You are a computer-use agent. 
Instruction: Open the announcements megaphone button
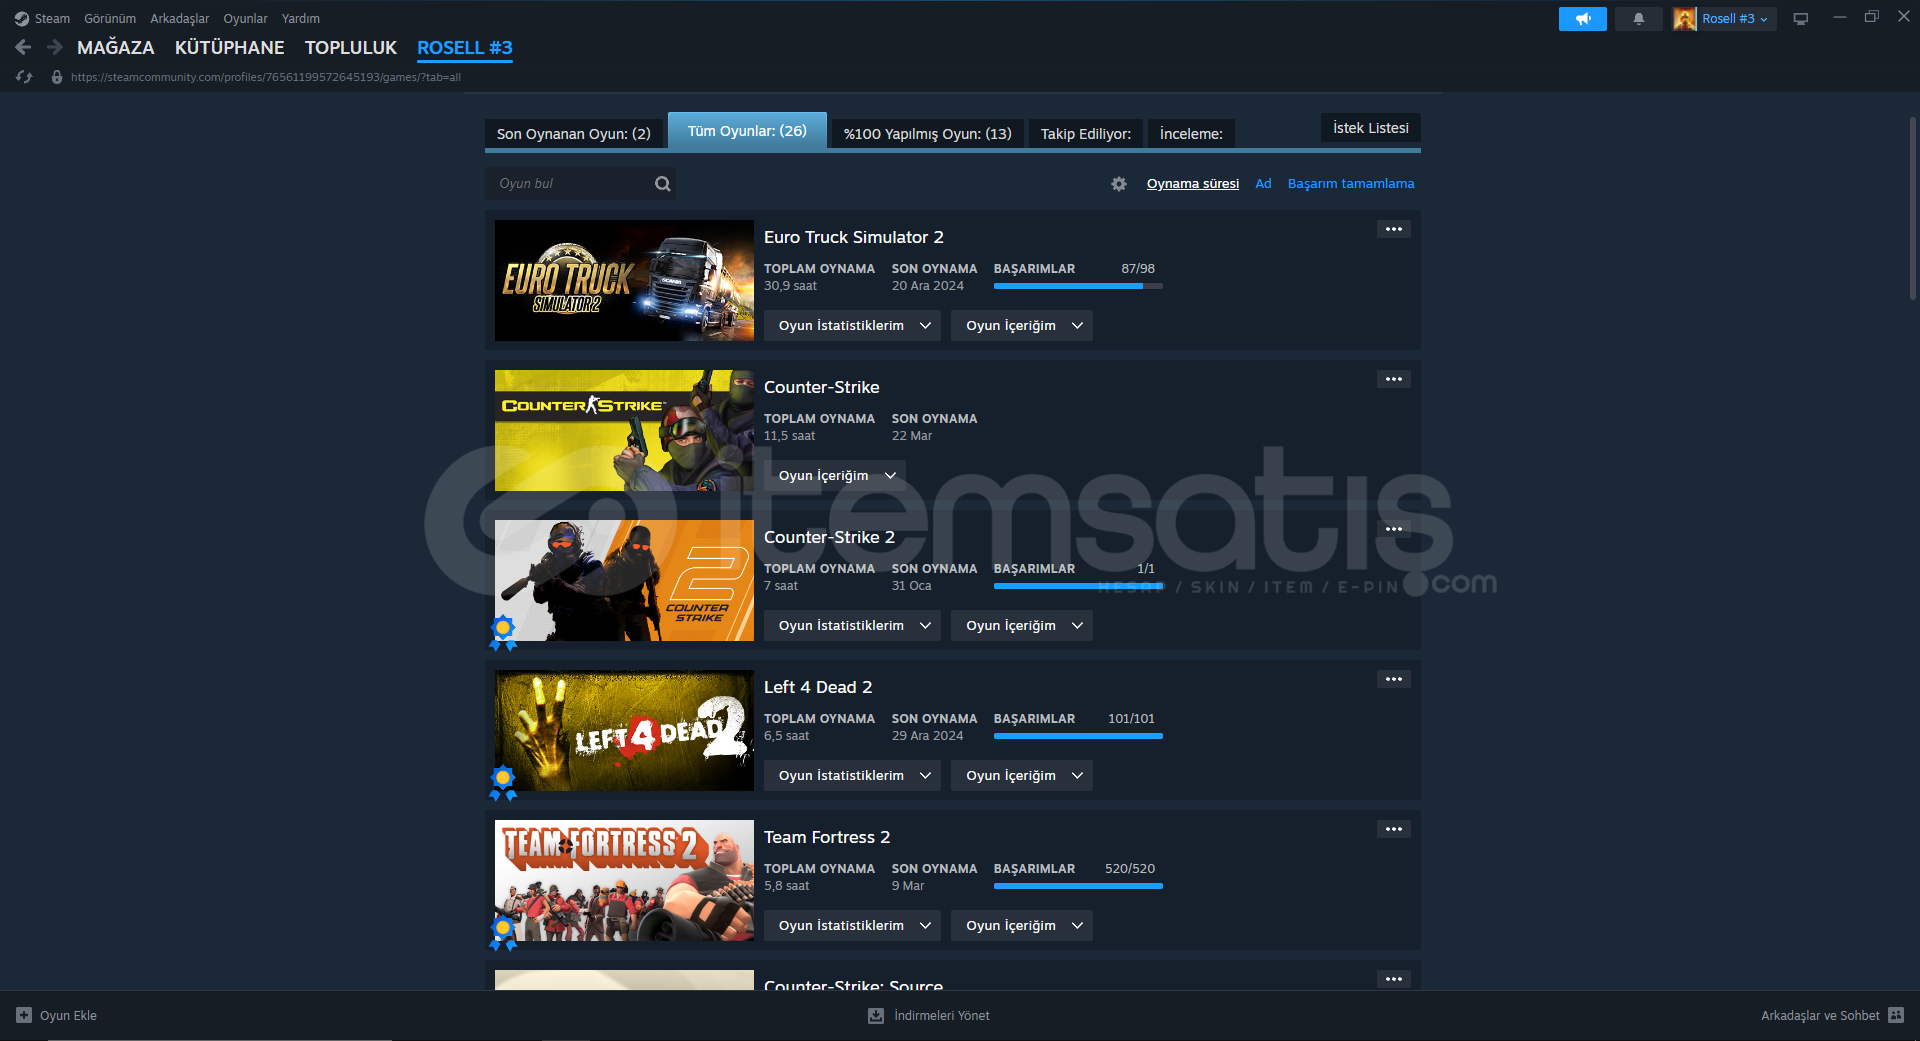click(1583, 19)
